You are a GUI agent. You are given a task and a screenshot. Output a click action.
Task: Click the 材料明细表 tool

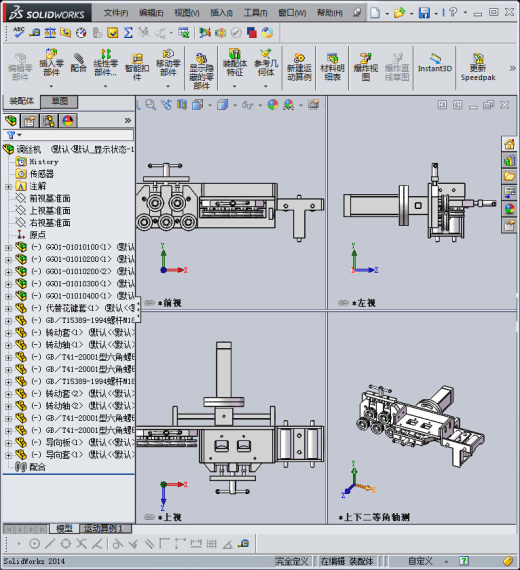click(332, 67)
